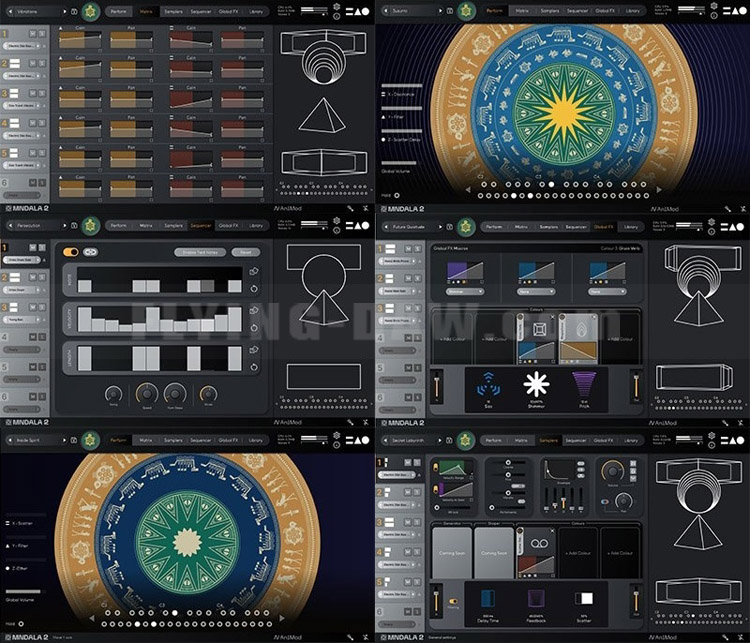750x643 pixels.
Task: Click the Shimmer asterisk macro icon
Action: (536, 384)
